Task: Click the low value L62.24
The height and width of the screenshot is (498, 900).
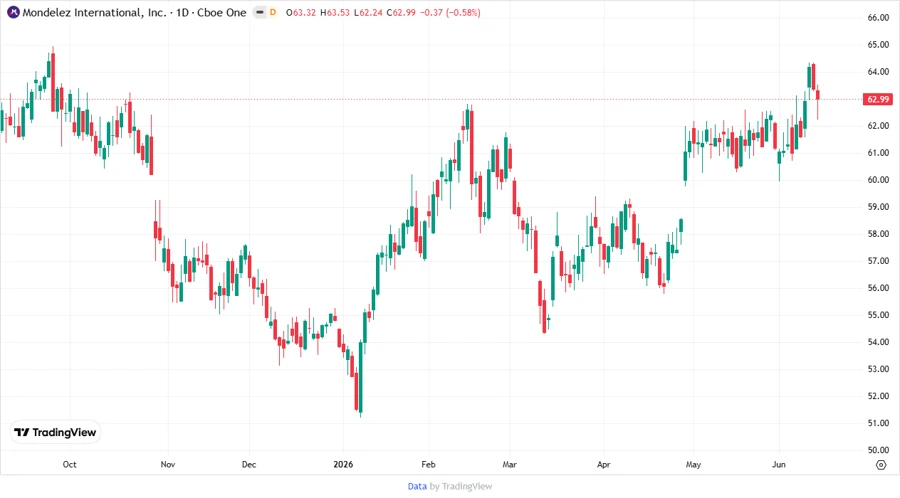Action: tap(368, 13)
